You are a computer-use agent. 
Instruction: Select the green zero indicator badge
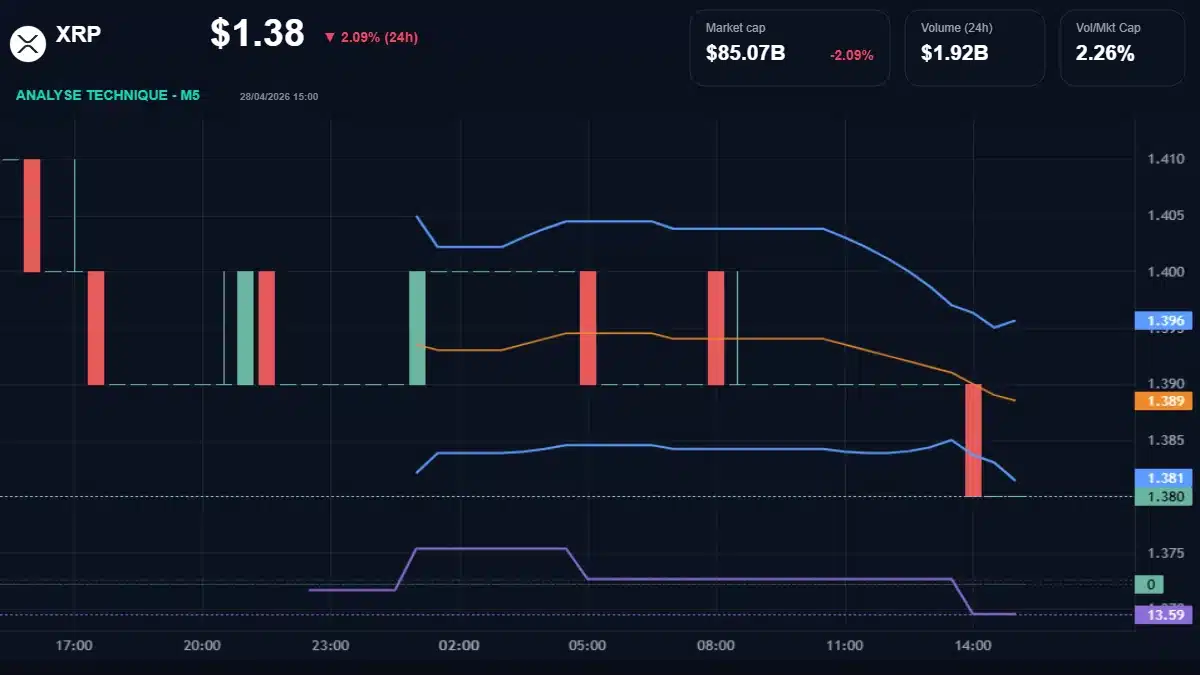pos(1150,582)
